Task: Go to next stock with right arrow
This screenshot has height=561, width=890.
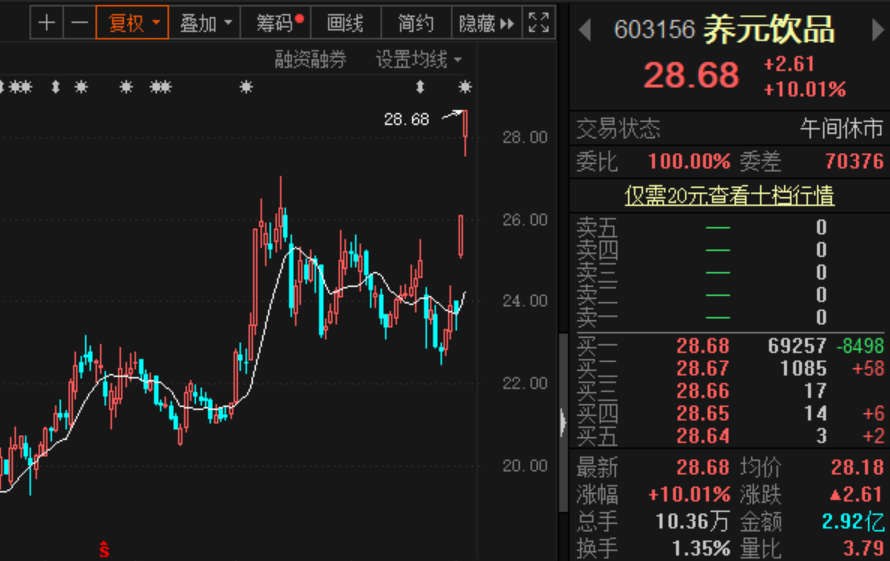Action: click(x=877, y=30)
